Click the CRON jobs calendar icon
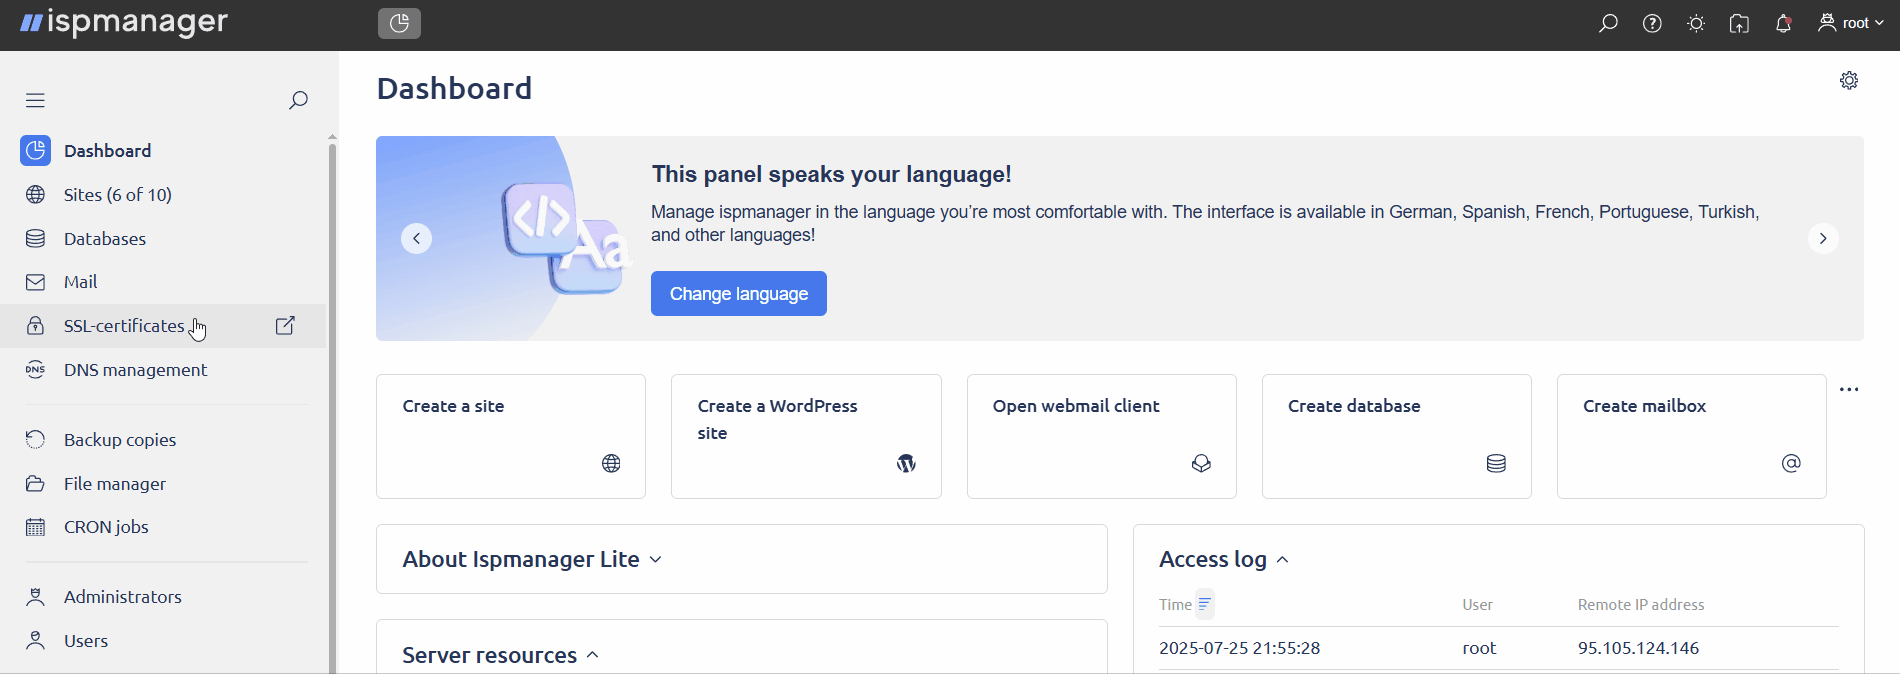Screen dimensions: 1900x674 [x=35, y=527]
